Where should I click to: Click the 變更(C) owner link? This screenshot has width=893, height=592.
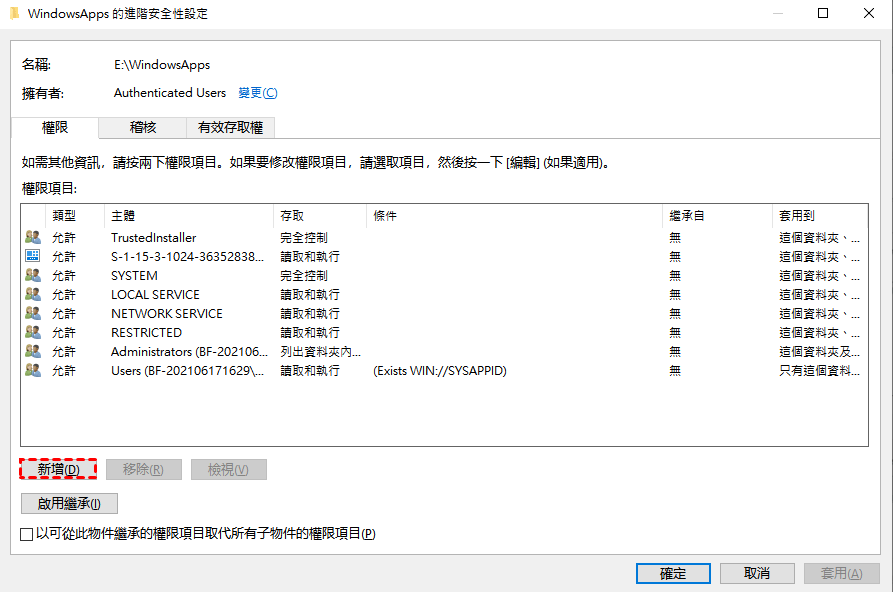click(257, 93)
